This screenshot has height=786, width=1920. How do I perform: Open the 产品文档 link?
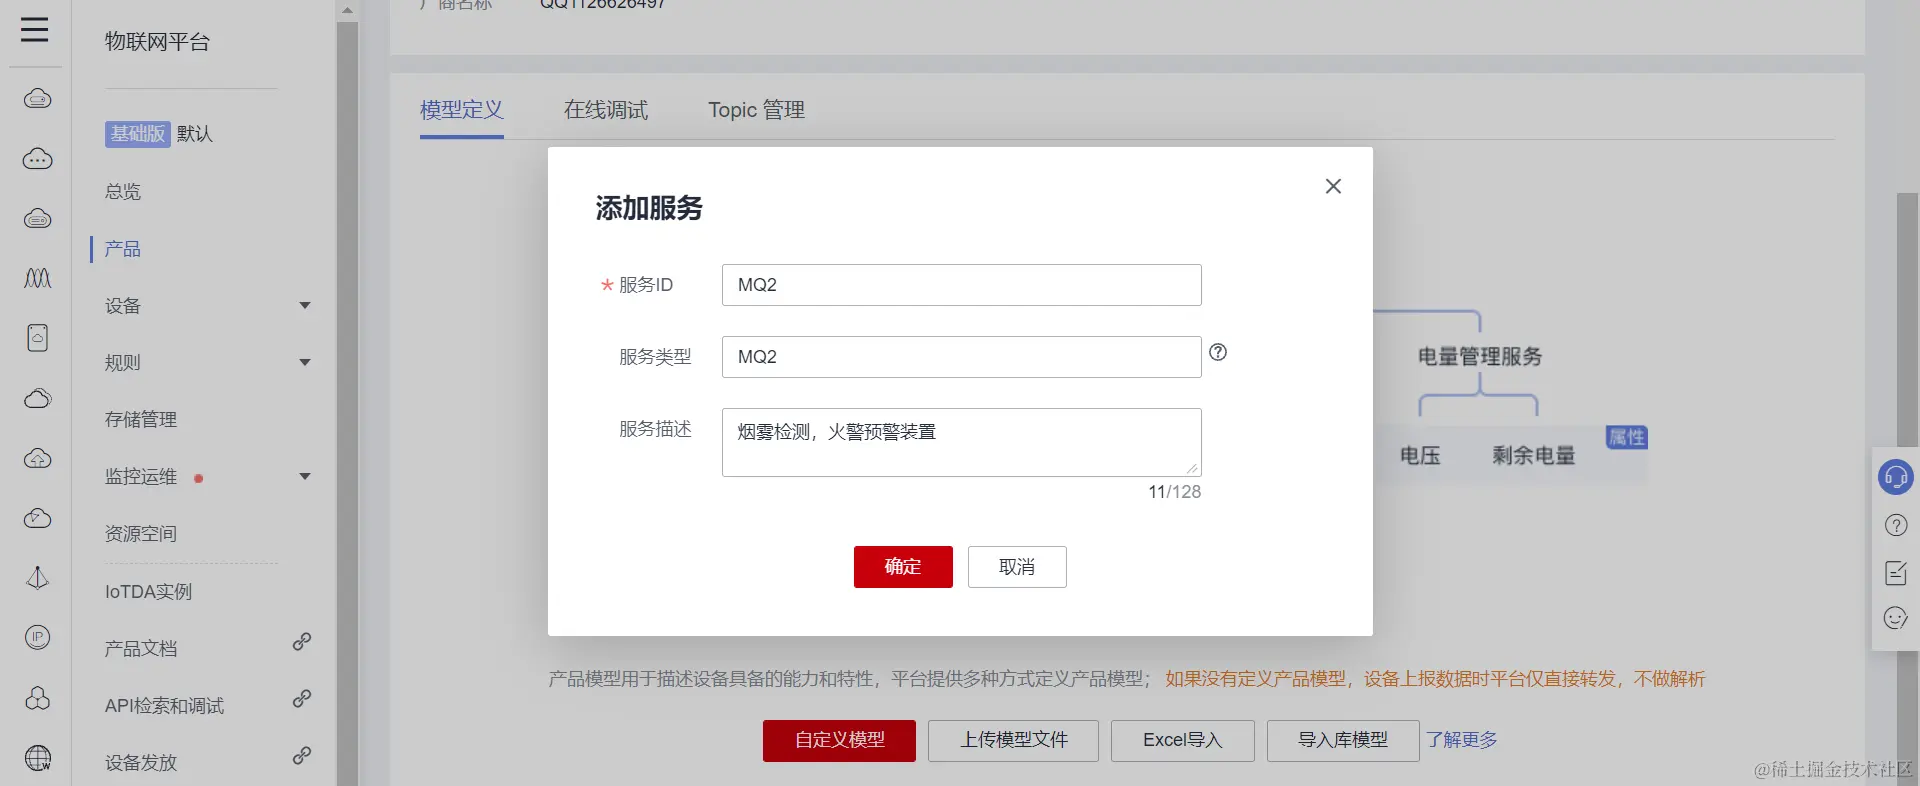click(141, 649)
